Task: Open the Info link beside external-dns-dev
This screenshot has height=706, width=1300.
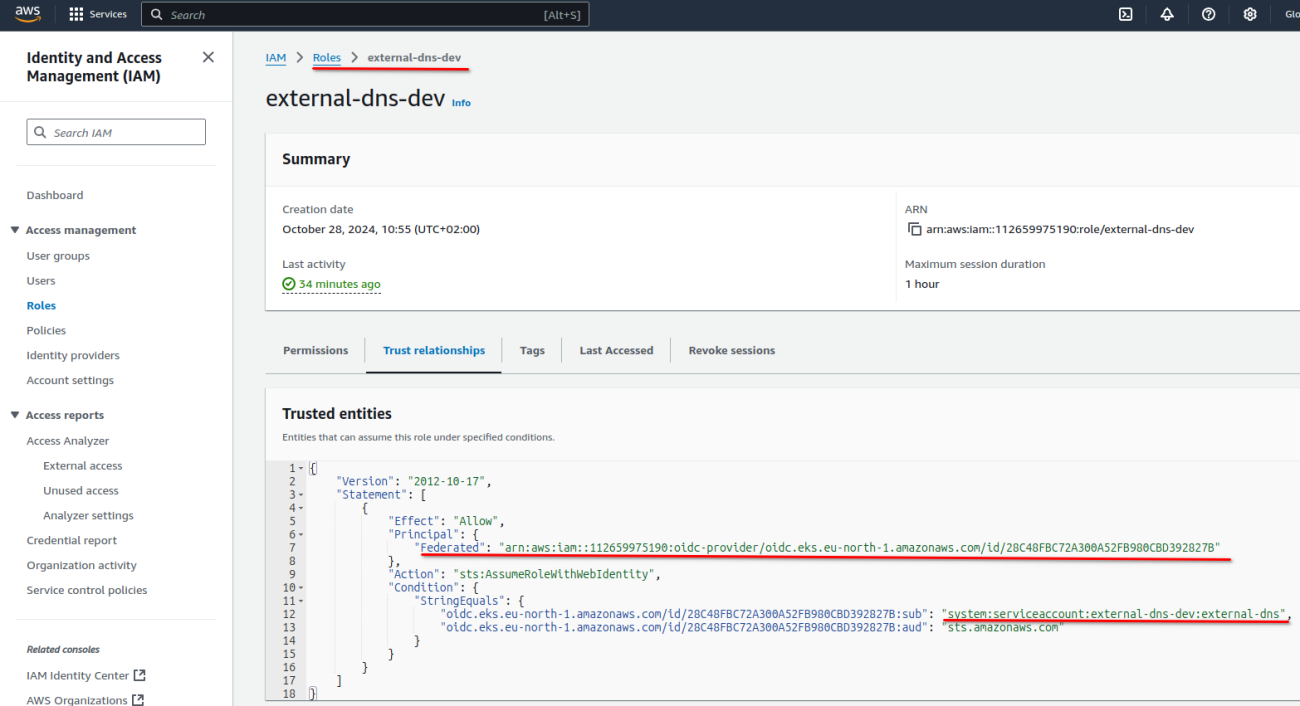Action: point(461,103)
